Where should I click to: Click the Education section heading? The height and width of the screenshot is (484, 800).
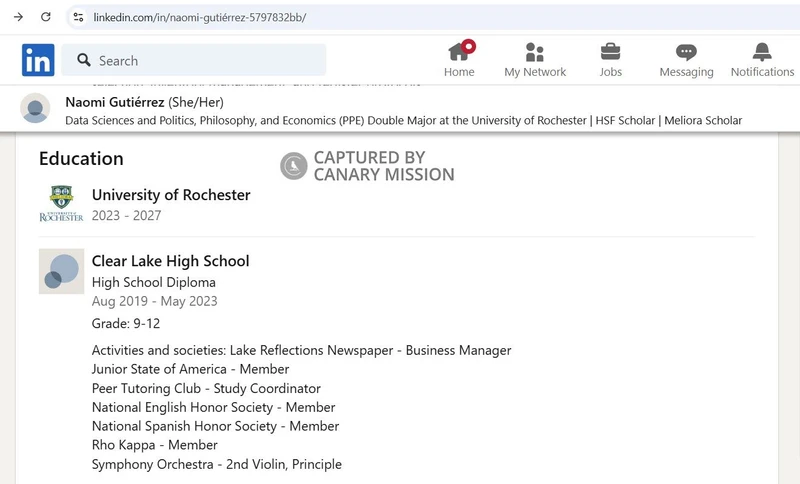point(81,159)
